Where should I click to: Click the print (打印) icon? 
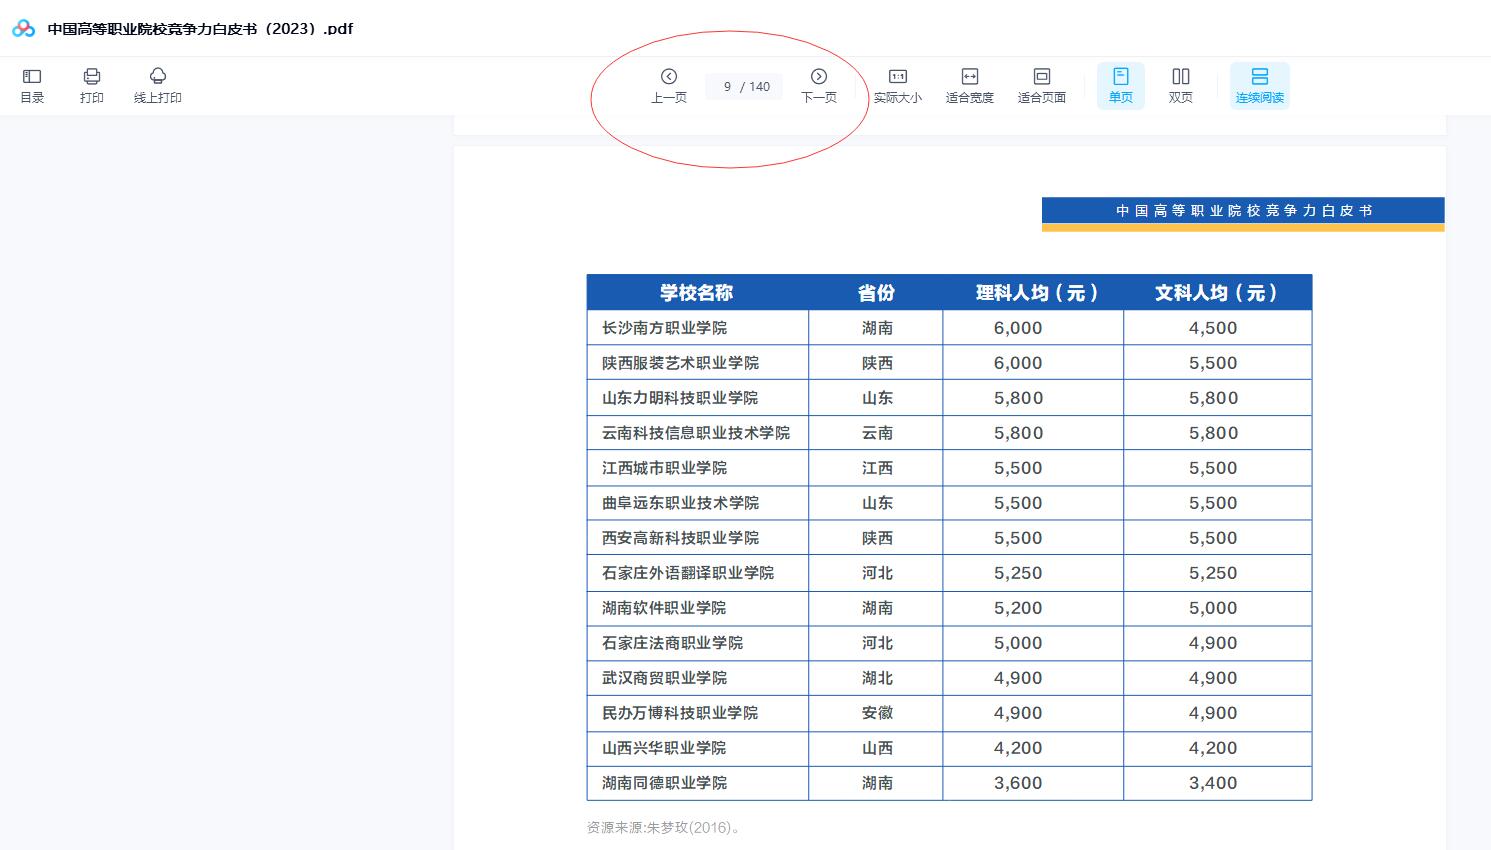click(92, 85)
